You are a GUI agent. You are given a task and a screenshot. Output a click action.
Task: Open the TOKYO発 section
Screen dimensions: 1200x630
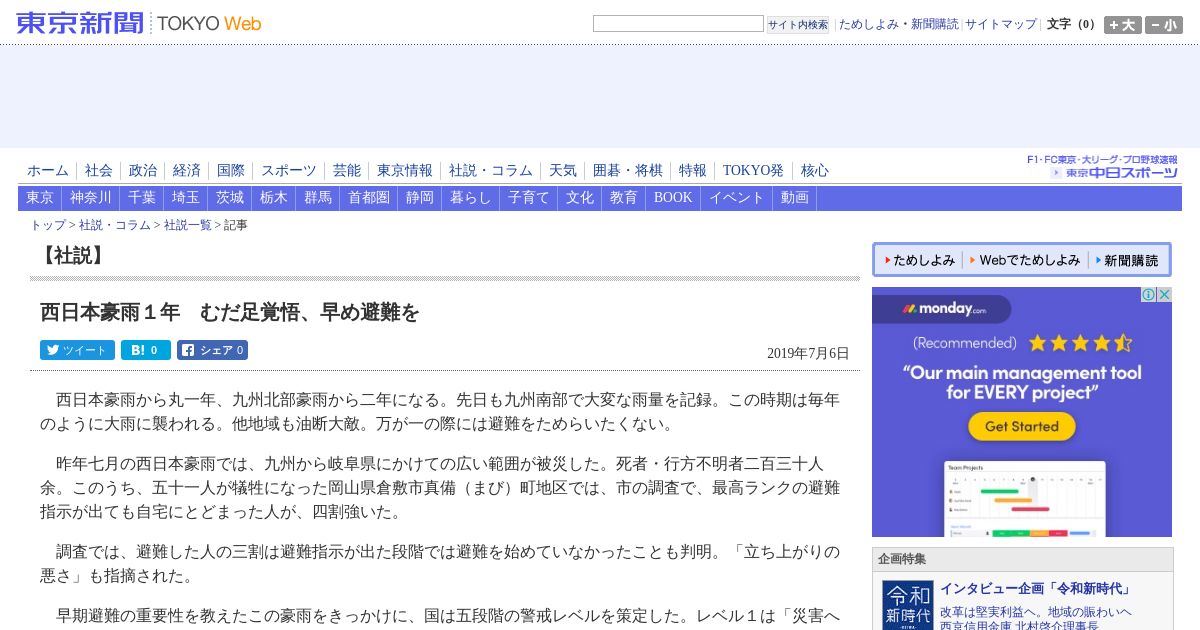click(x=753, y=171)
